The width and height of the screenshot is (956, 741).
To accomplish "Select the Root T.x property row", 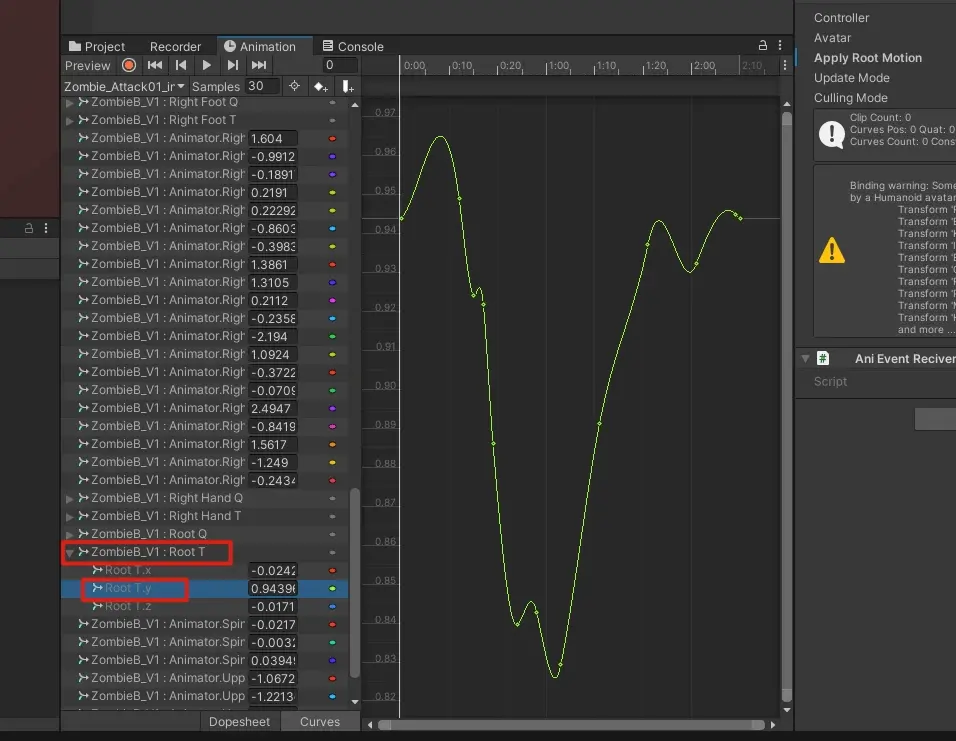I will pos(204,570).
